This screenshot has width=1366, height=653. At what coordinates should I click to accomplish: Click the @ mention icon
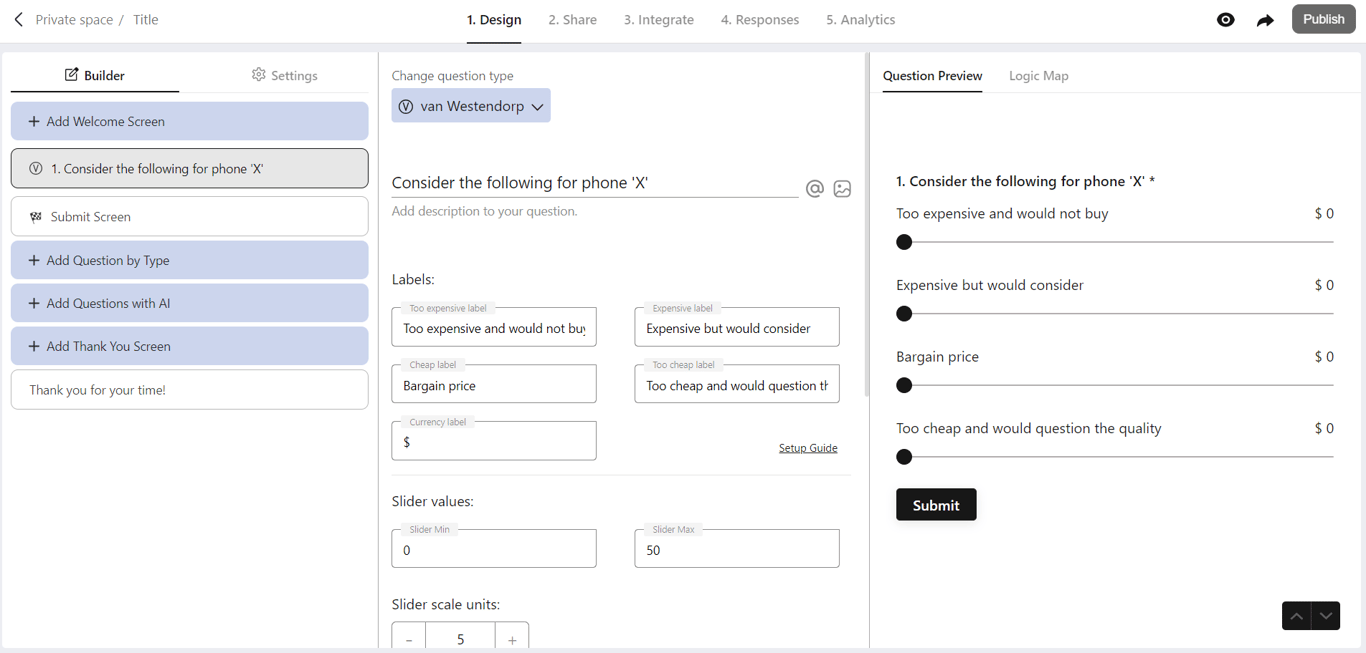(815, 188)
